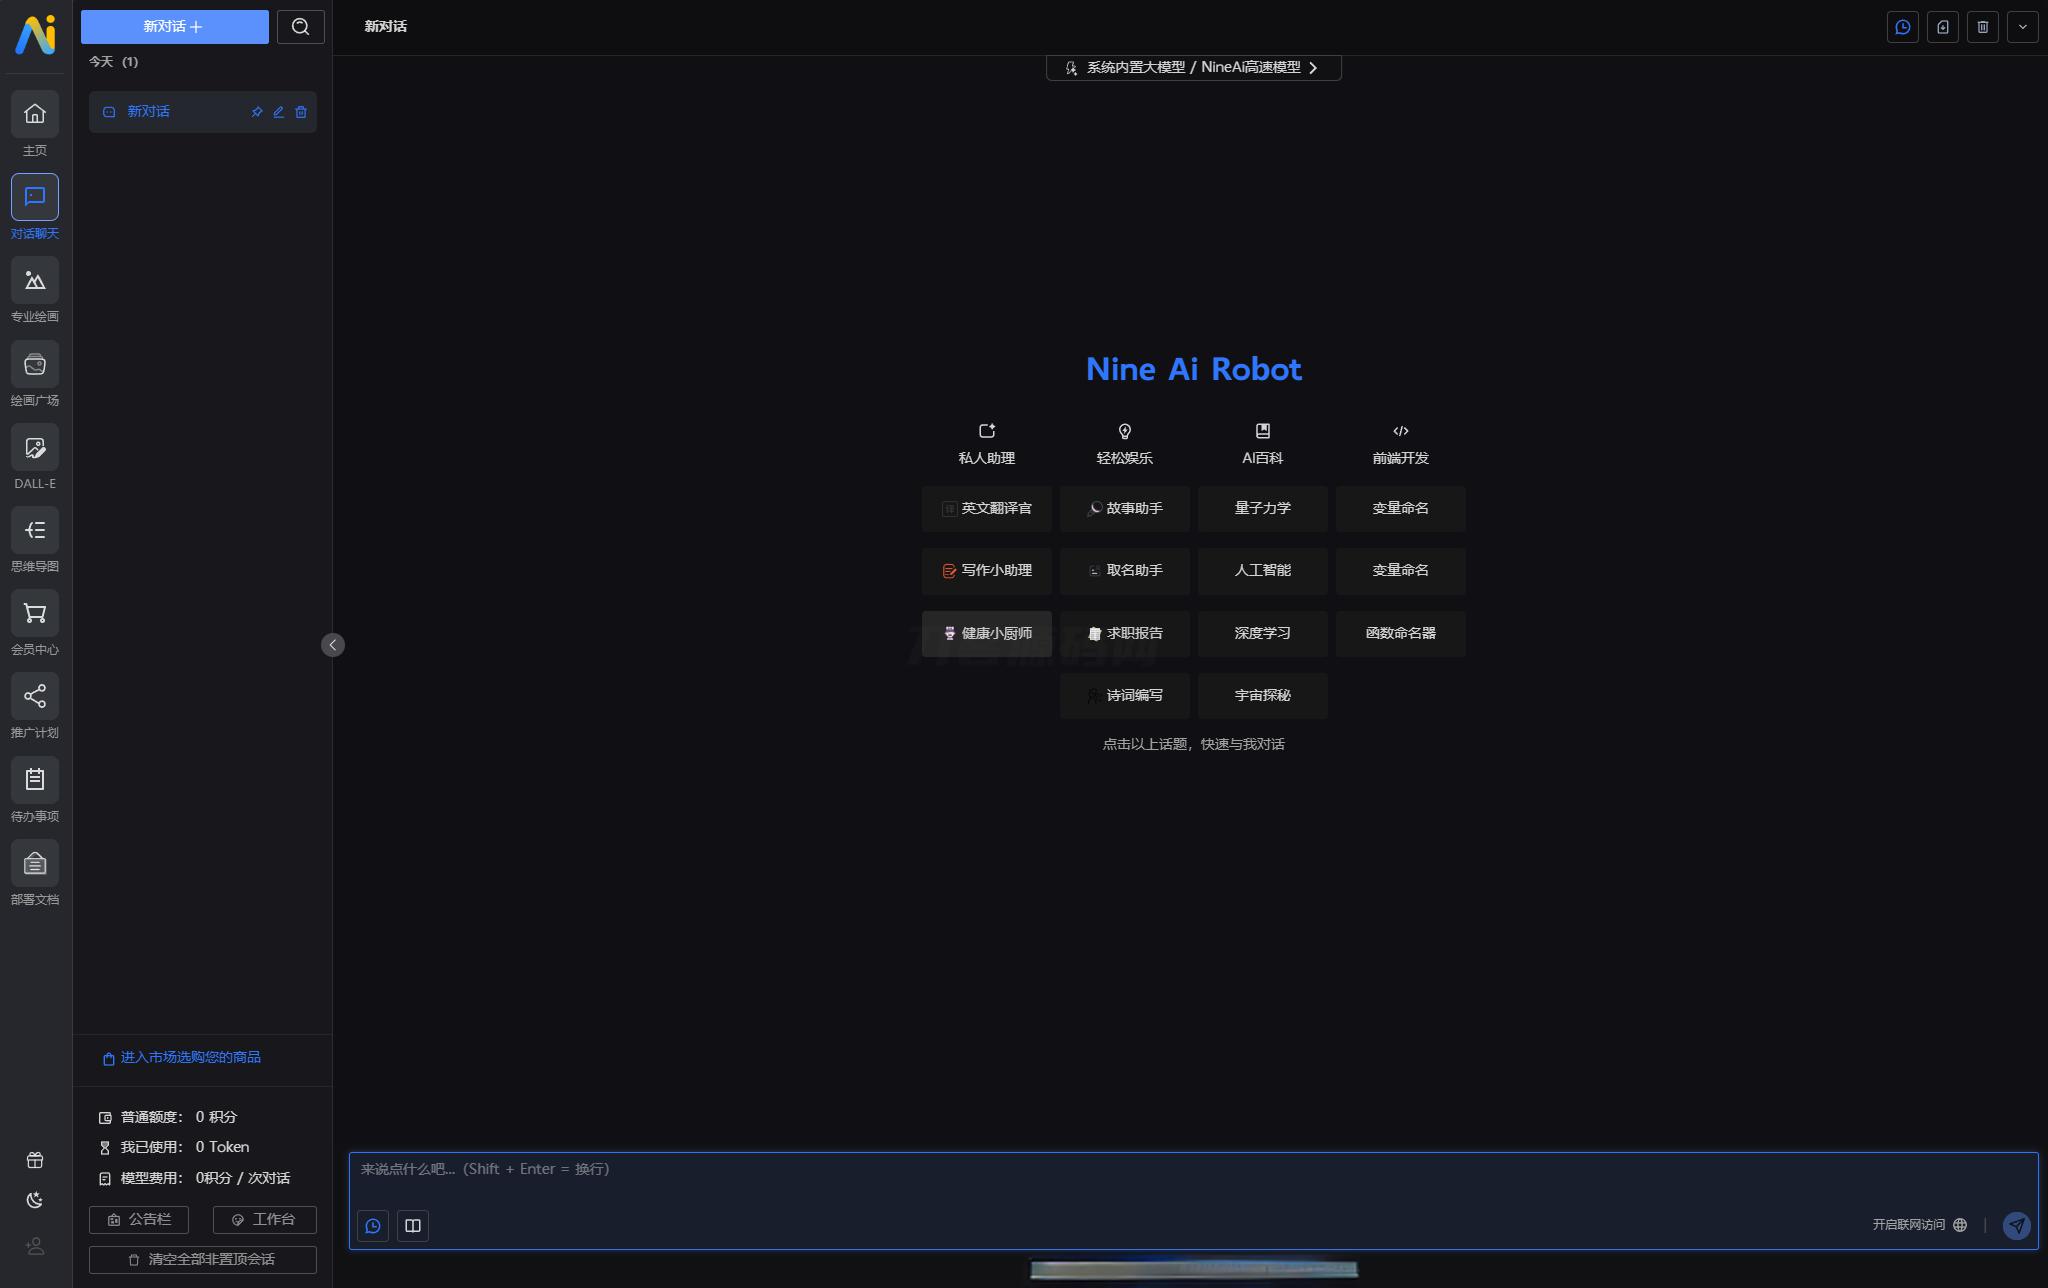Choose the 量子力学 topic
Image resolution: width=2048 pixels, height=1288 pixels.
point(1263,509)
